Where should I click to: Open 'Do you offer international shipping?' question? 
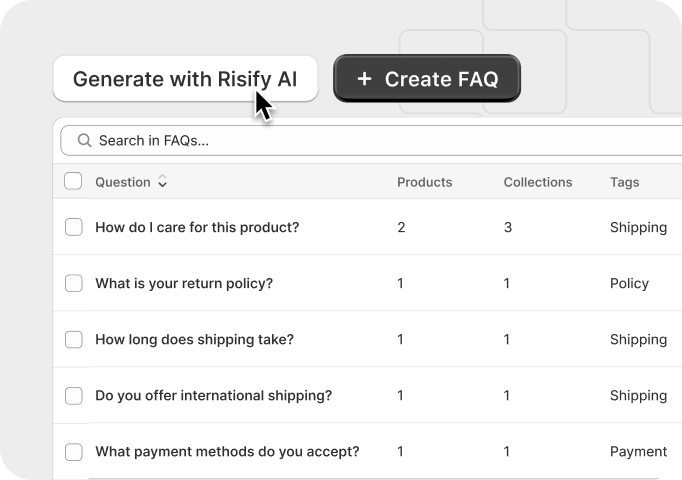[x=213, y=395]
